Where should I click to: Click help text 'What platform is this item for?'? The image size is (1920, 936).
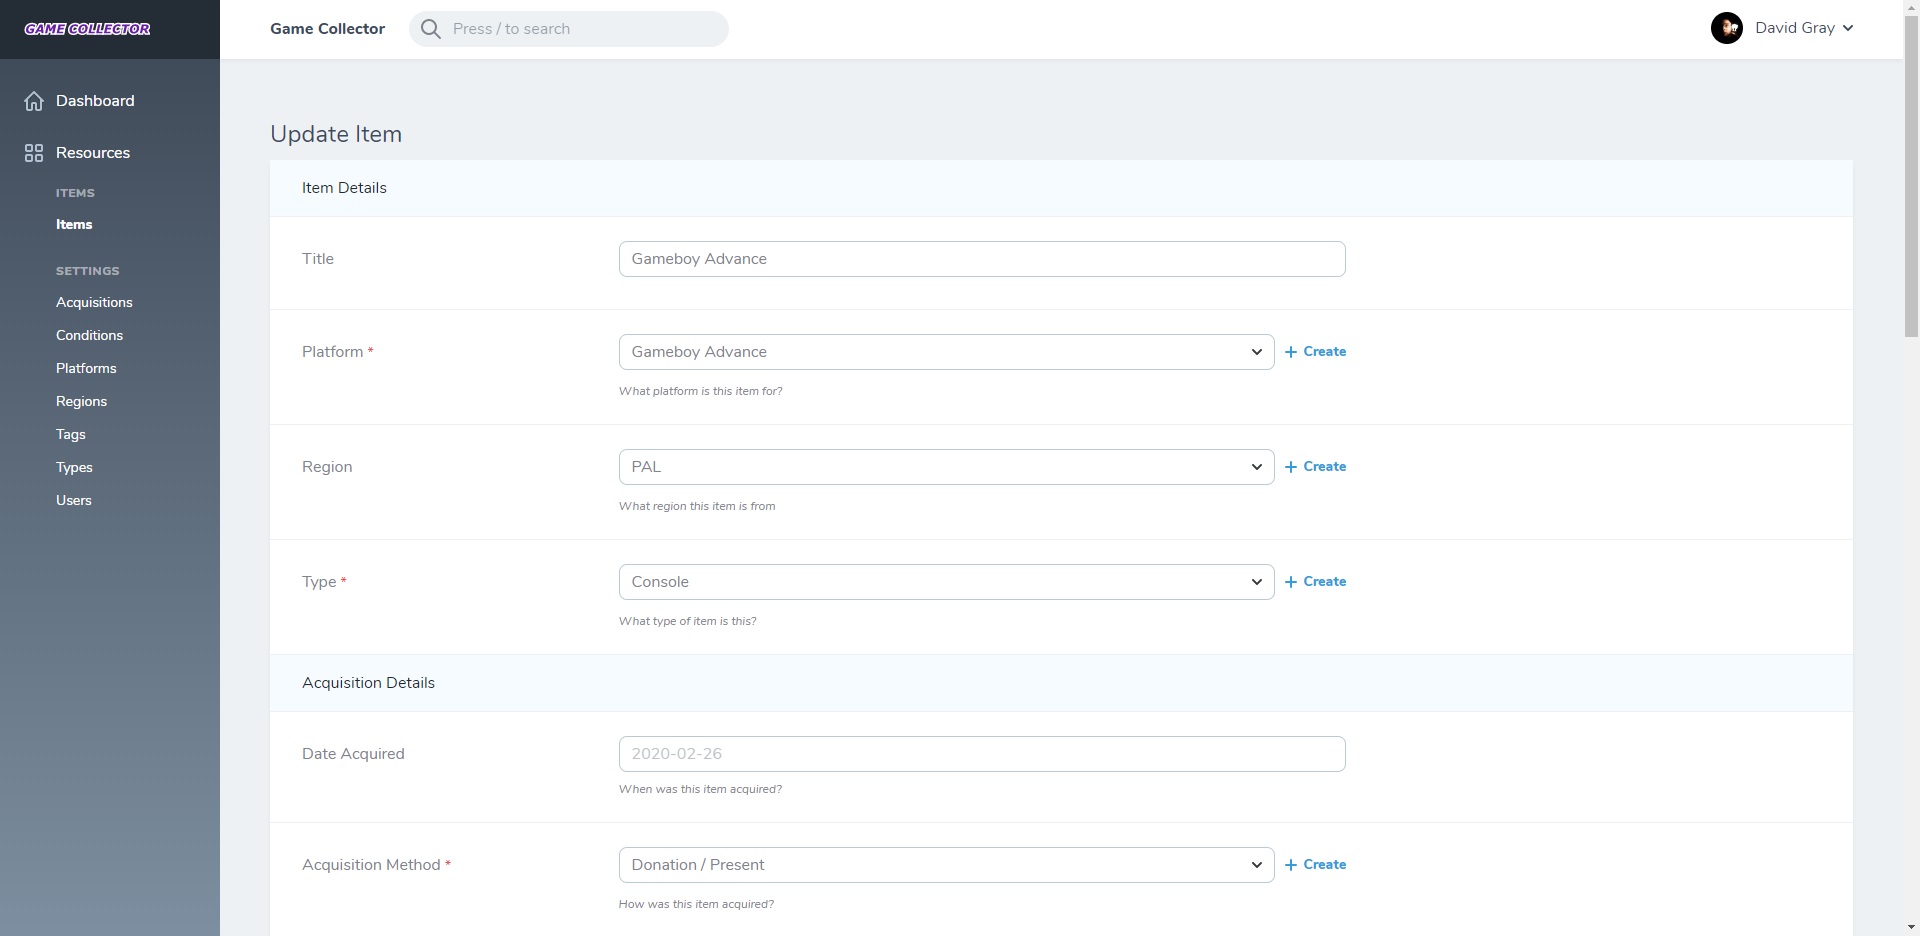[x=700, y=391]
